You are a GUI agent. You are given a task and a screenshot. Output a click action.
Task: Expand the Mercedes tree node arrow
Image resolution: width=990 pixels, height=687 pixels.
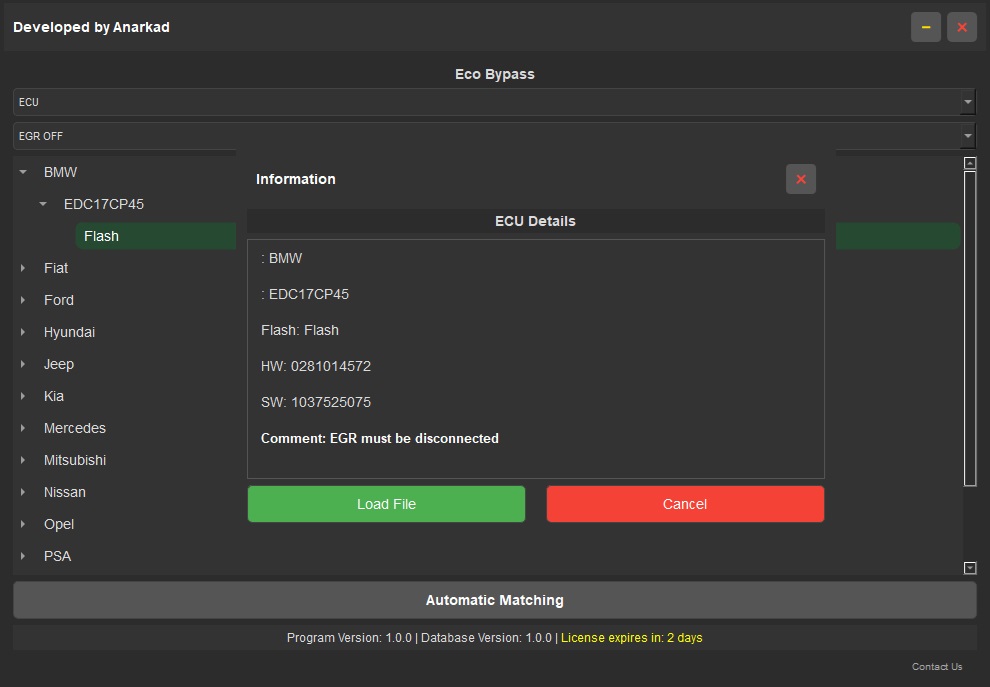(x=23, y=428)
